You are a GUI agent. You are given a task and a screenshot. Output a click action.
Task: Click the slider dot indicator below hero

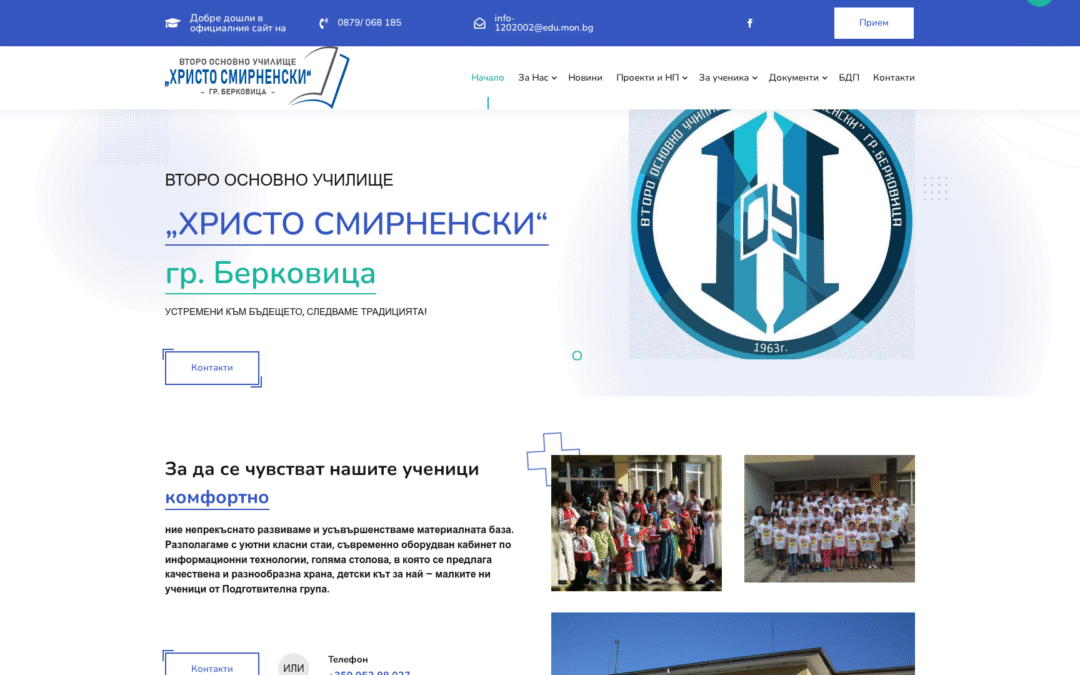[x=577, y=355]
